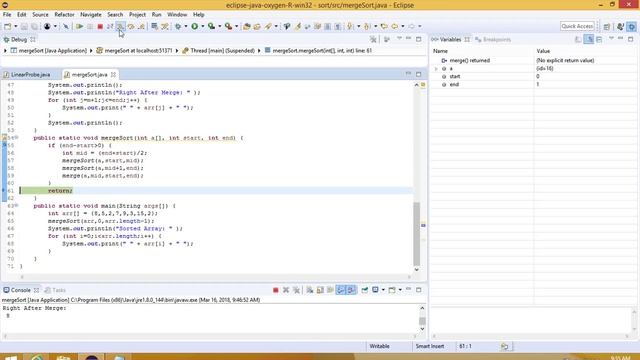The width and height of the screenshot is (640, 360).
Task: Open the Run button dropdown arrow
Action: (202, 27)
